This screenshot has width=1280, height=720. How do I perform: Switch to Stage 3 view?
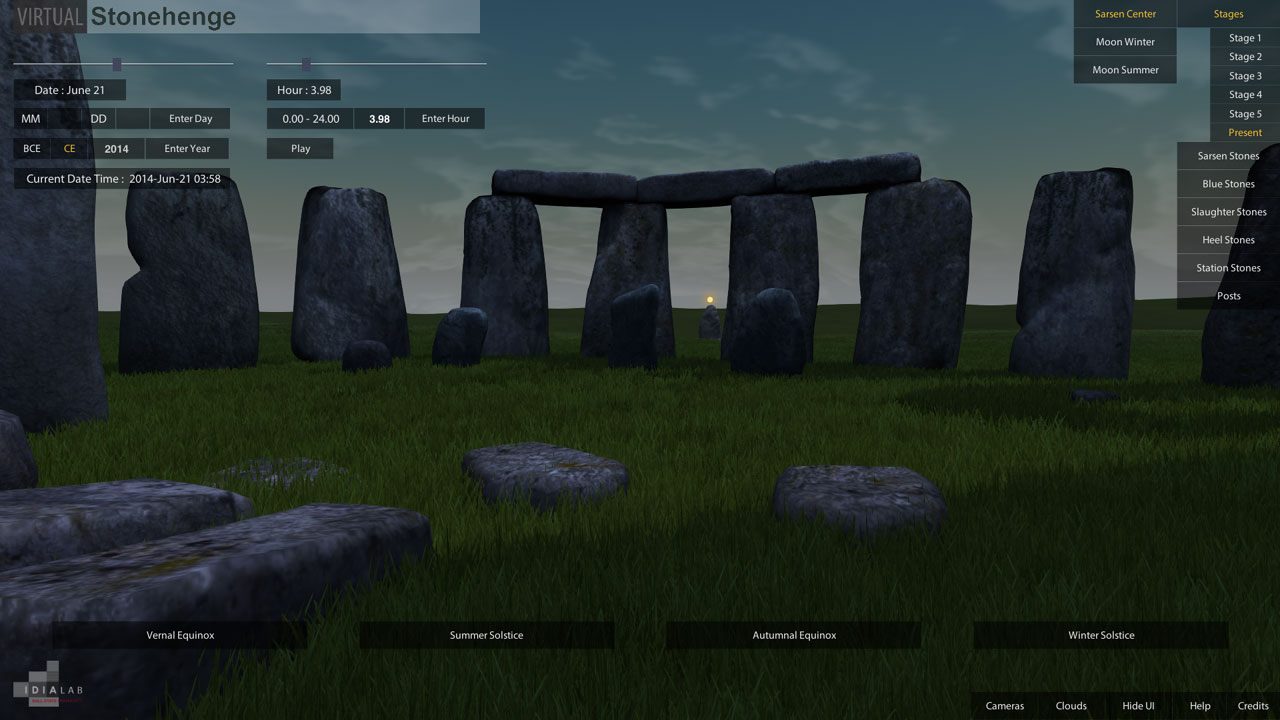tap(1244, 76)
